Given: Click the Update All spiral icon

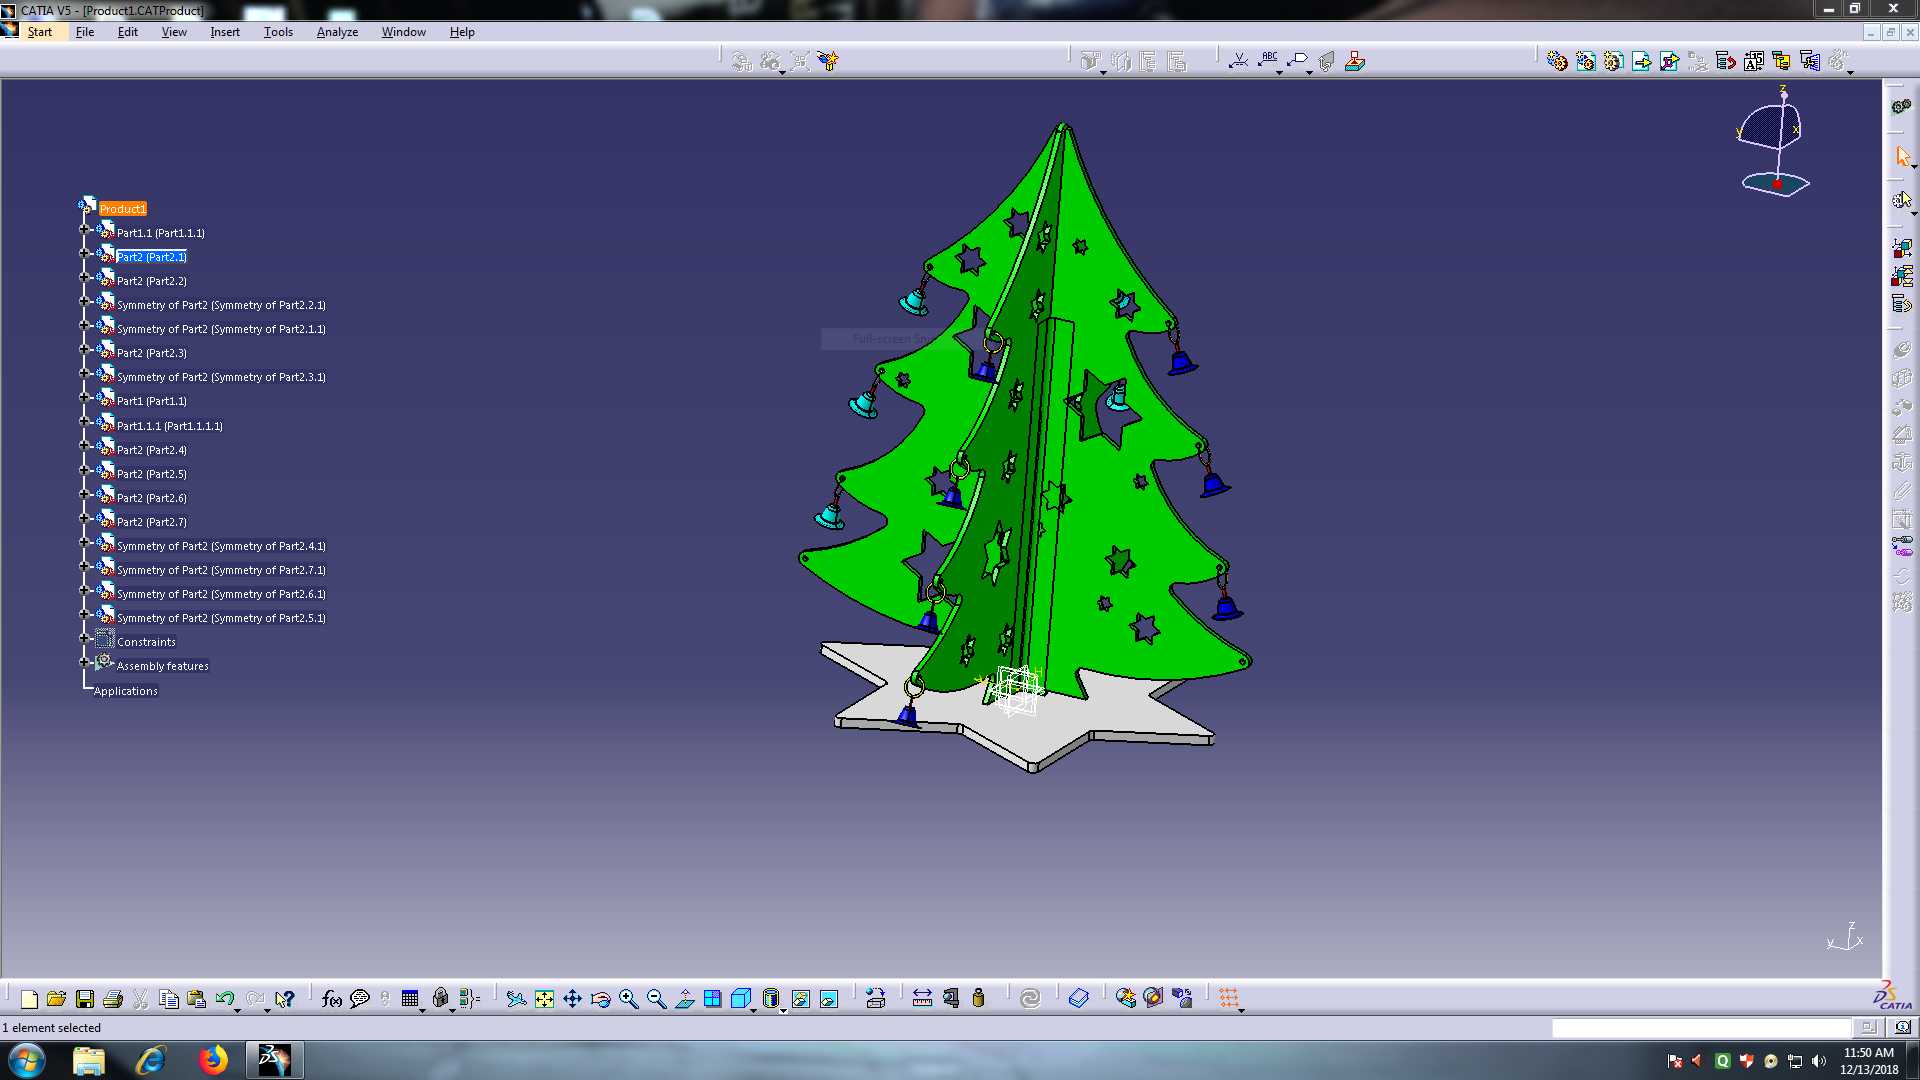Looking at the screenshot, I should click(x=1031, y=998).
